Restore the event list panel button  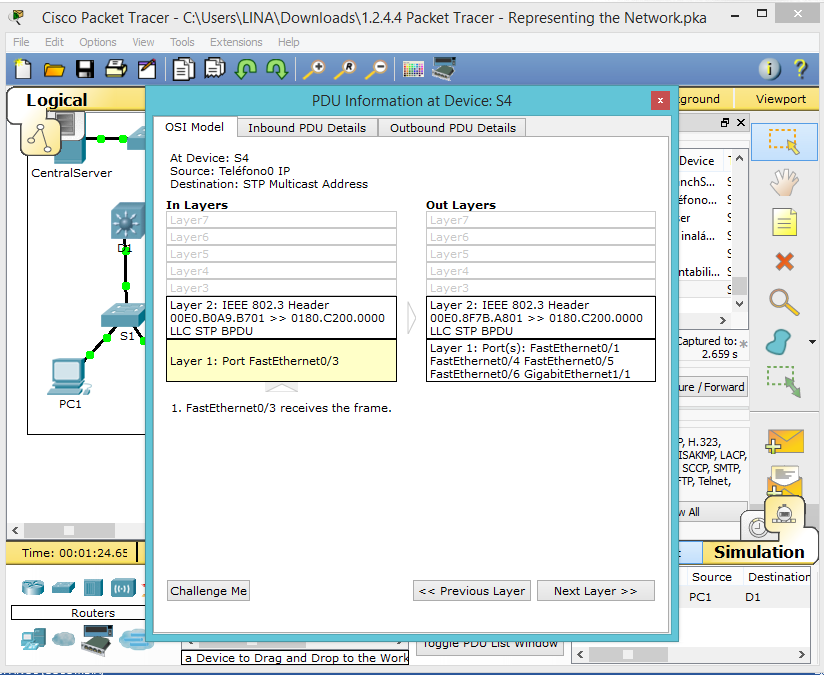point(725,122)
